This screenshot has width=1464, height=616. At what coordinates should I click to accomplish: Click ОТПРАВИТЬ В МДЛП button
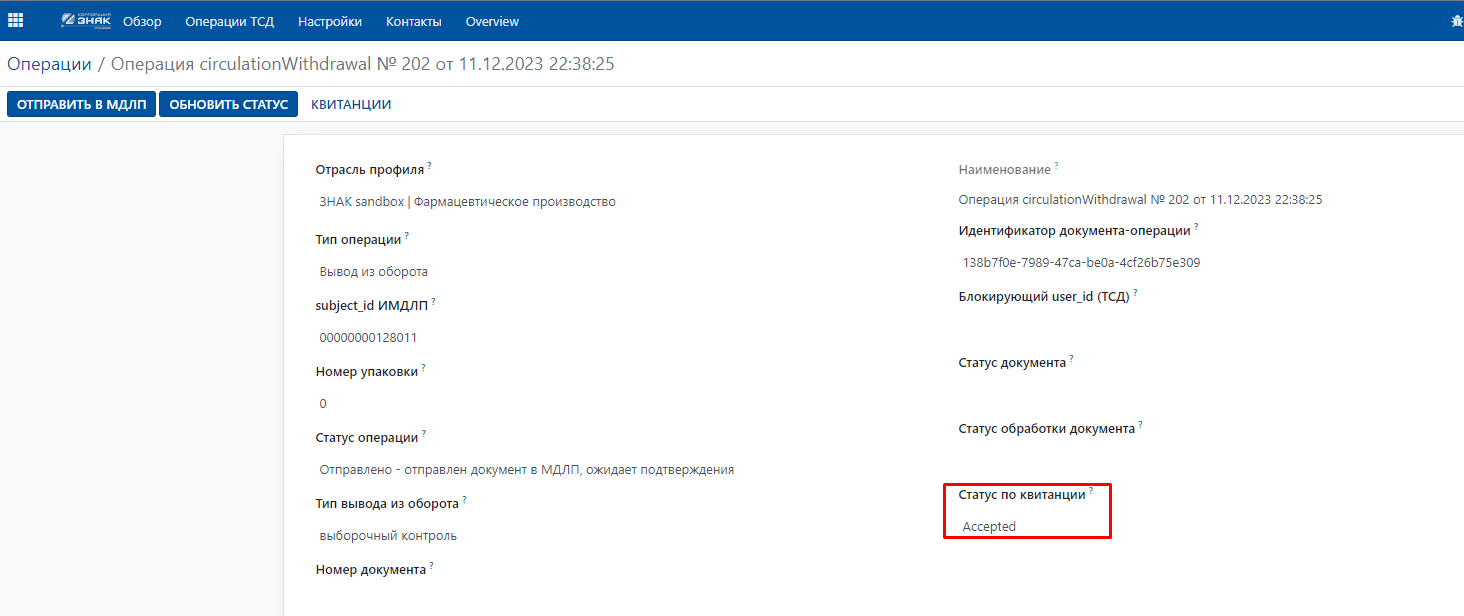82,104
